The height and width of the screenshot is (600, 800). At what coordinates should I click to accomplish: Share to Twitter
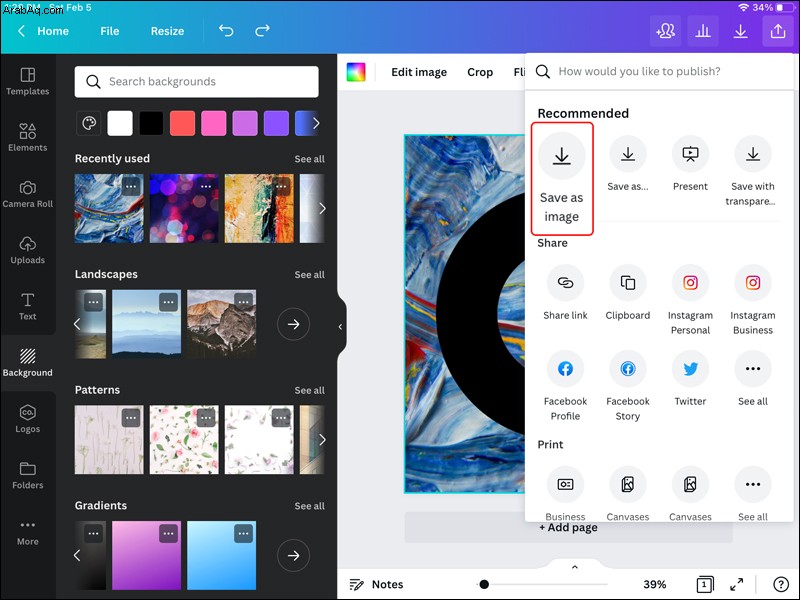[690, 379]
